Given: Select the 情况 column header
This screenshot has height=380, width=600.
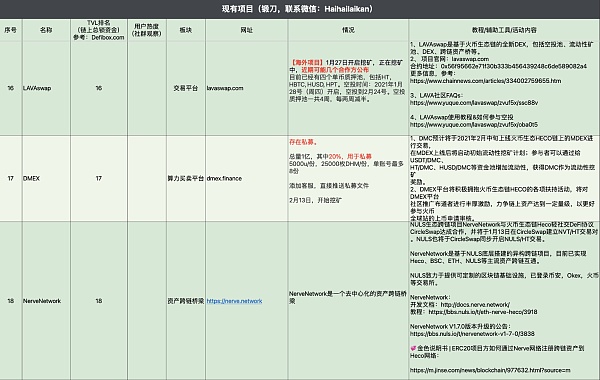Looking at the screenshot, I should pos(348,30).
